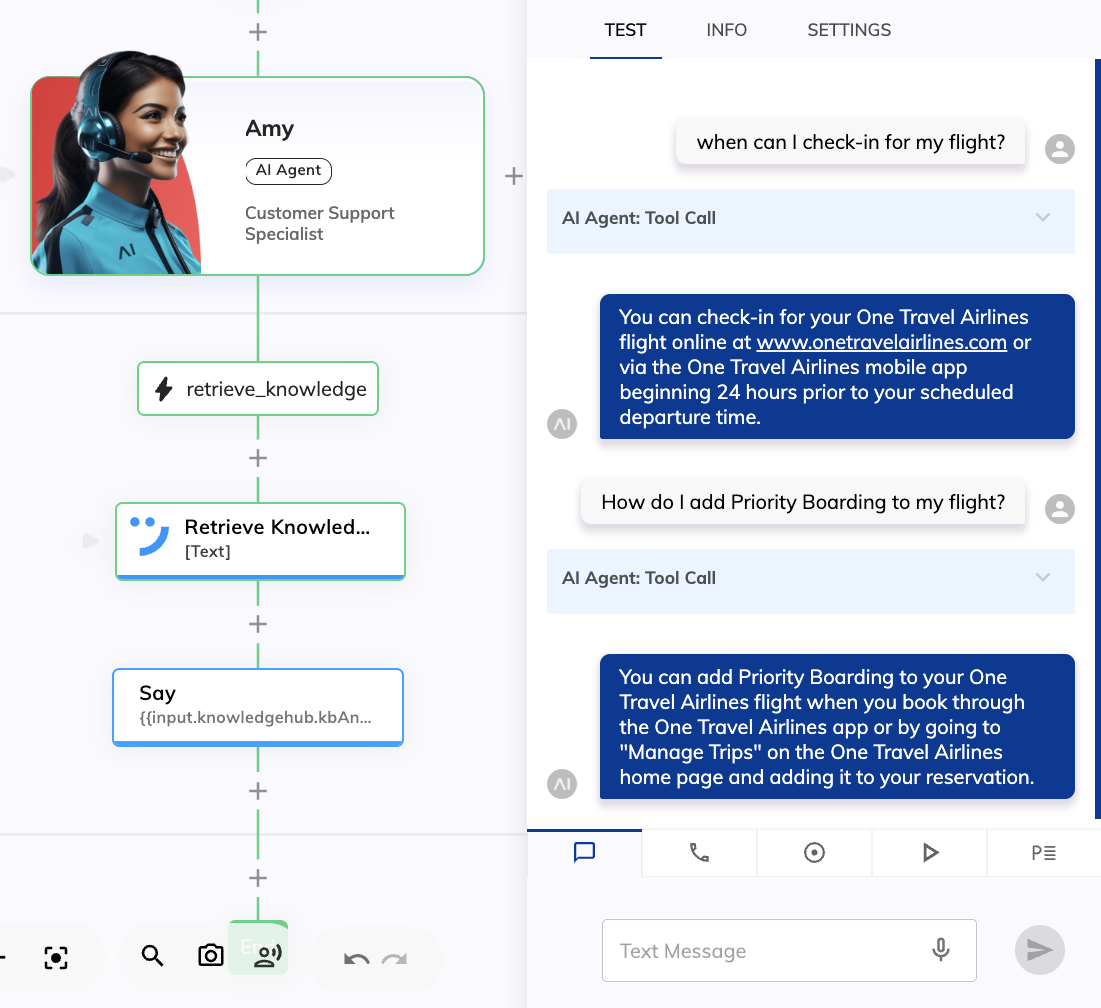Click the undo arrow in canvas toolbar
Viewport: 1101px width, 1008px height.
click(x=356, y=960)
